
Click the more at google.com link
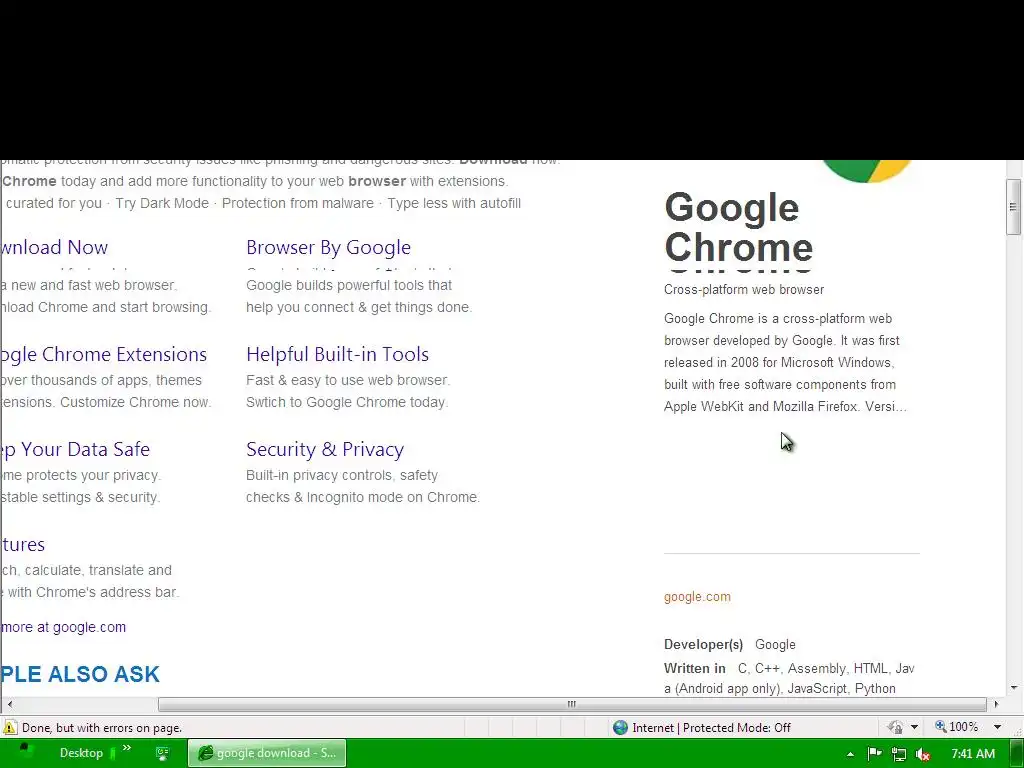tap(63, 627)
